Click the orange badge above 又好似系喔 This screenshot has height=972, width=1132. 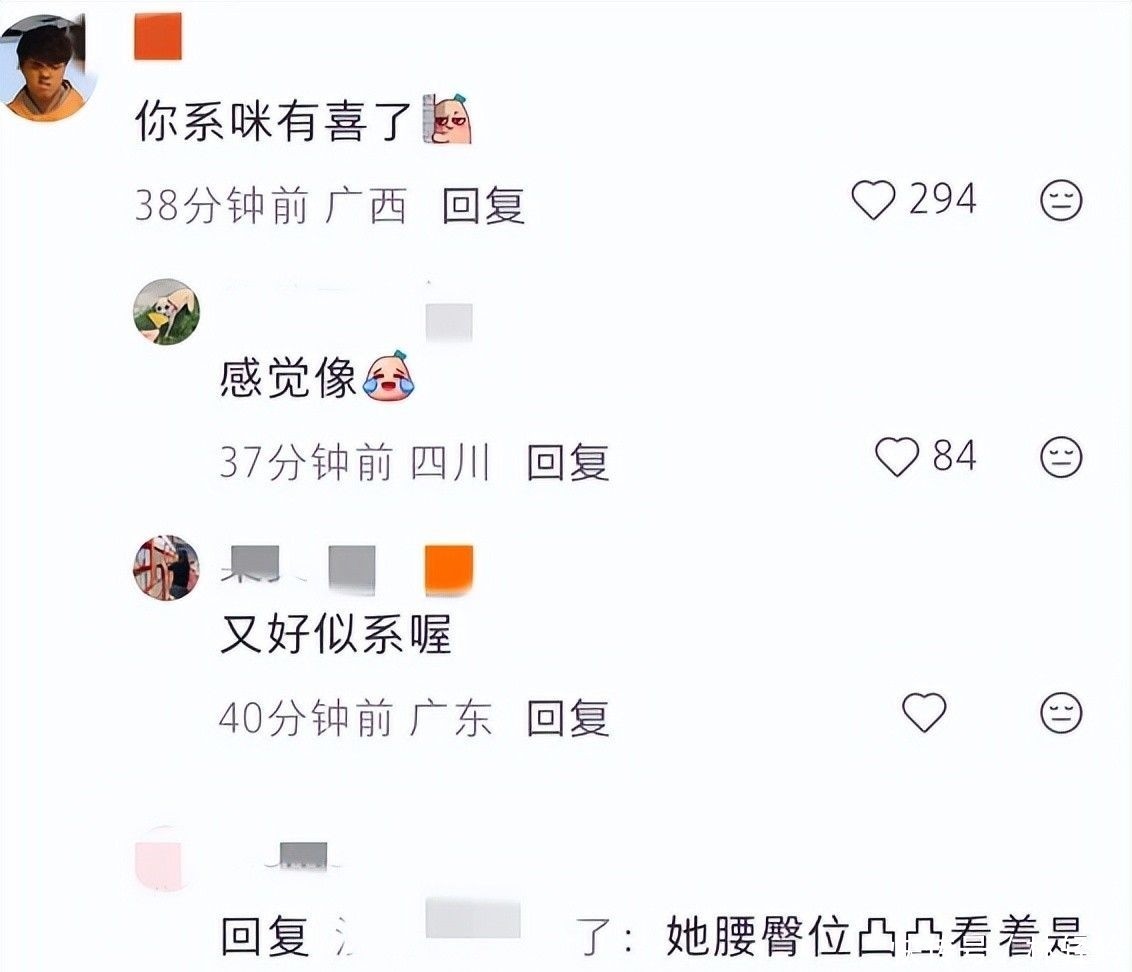click(x=449, y=570)
